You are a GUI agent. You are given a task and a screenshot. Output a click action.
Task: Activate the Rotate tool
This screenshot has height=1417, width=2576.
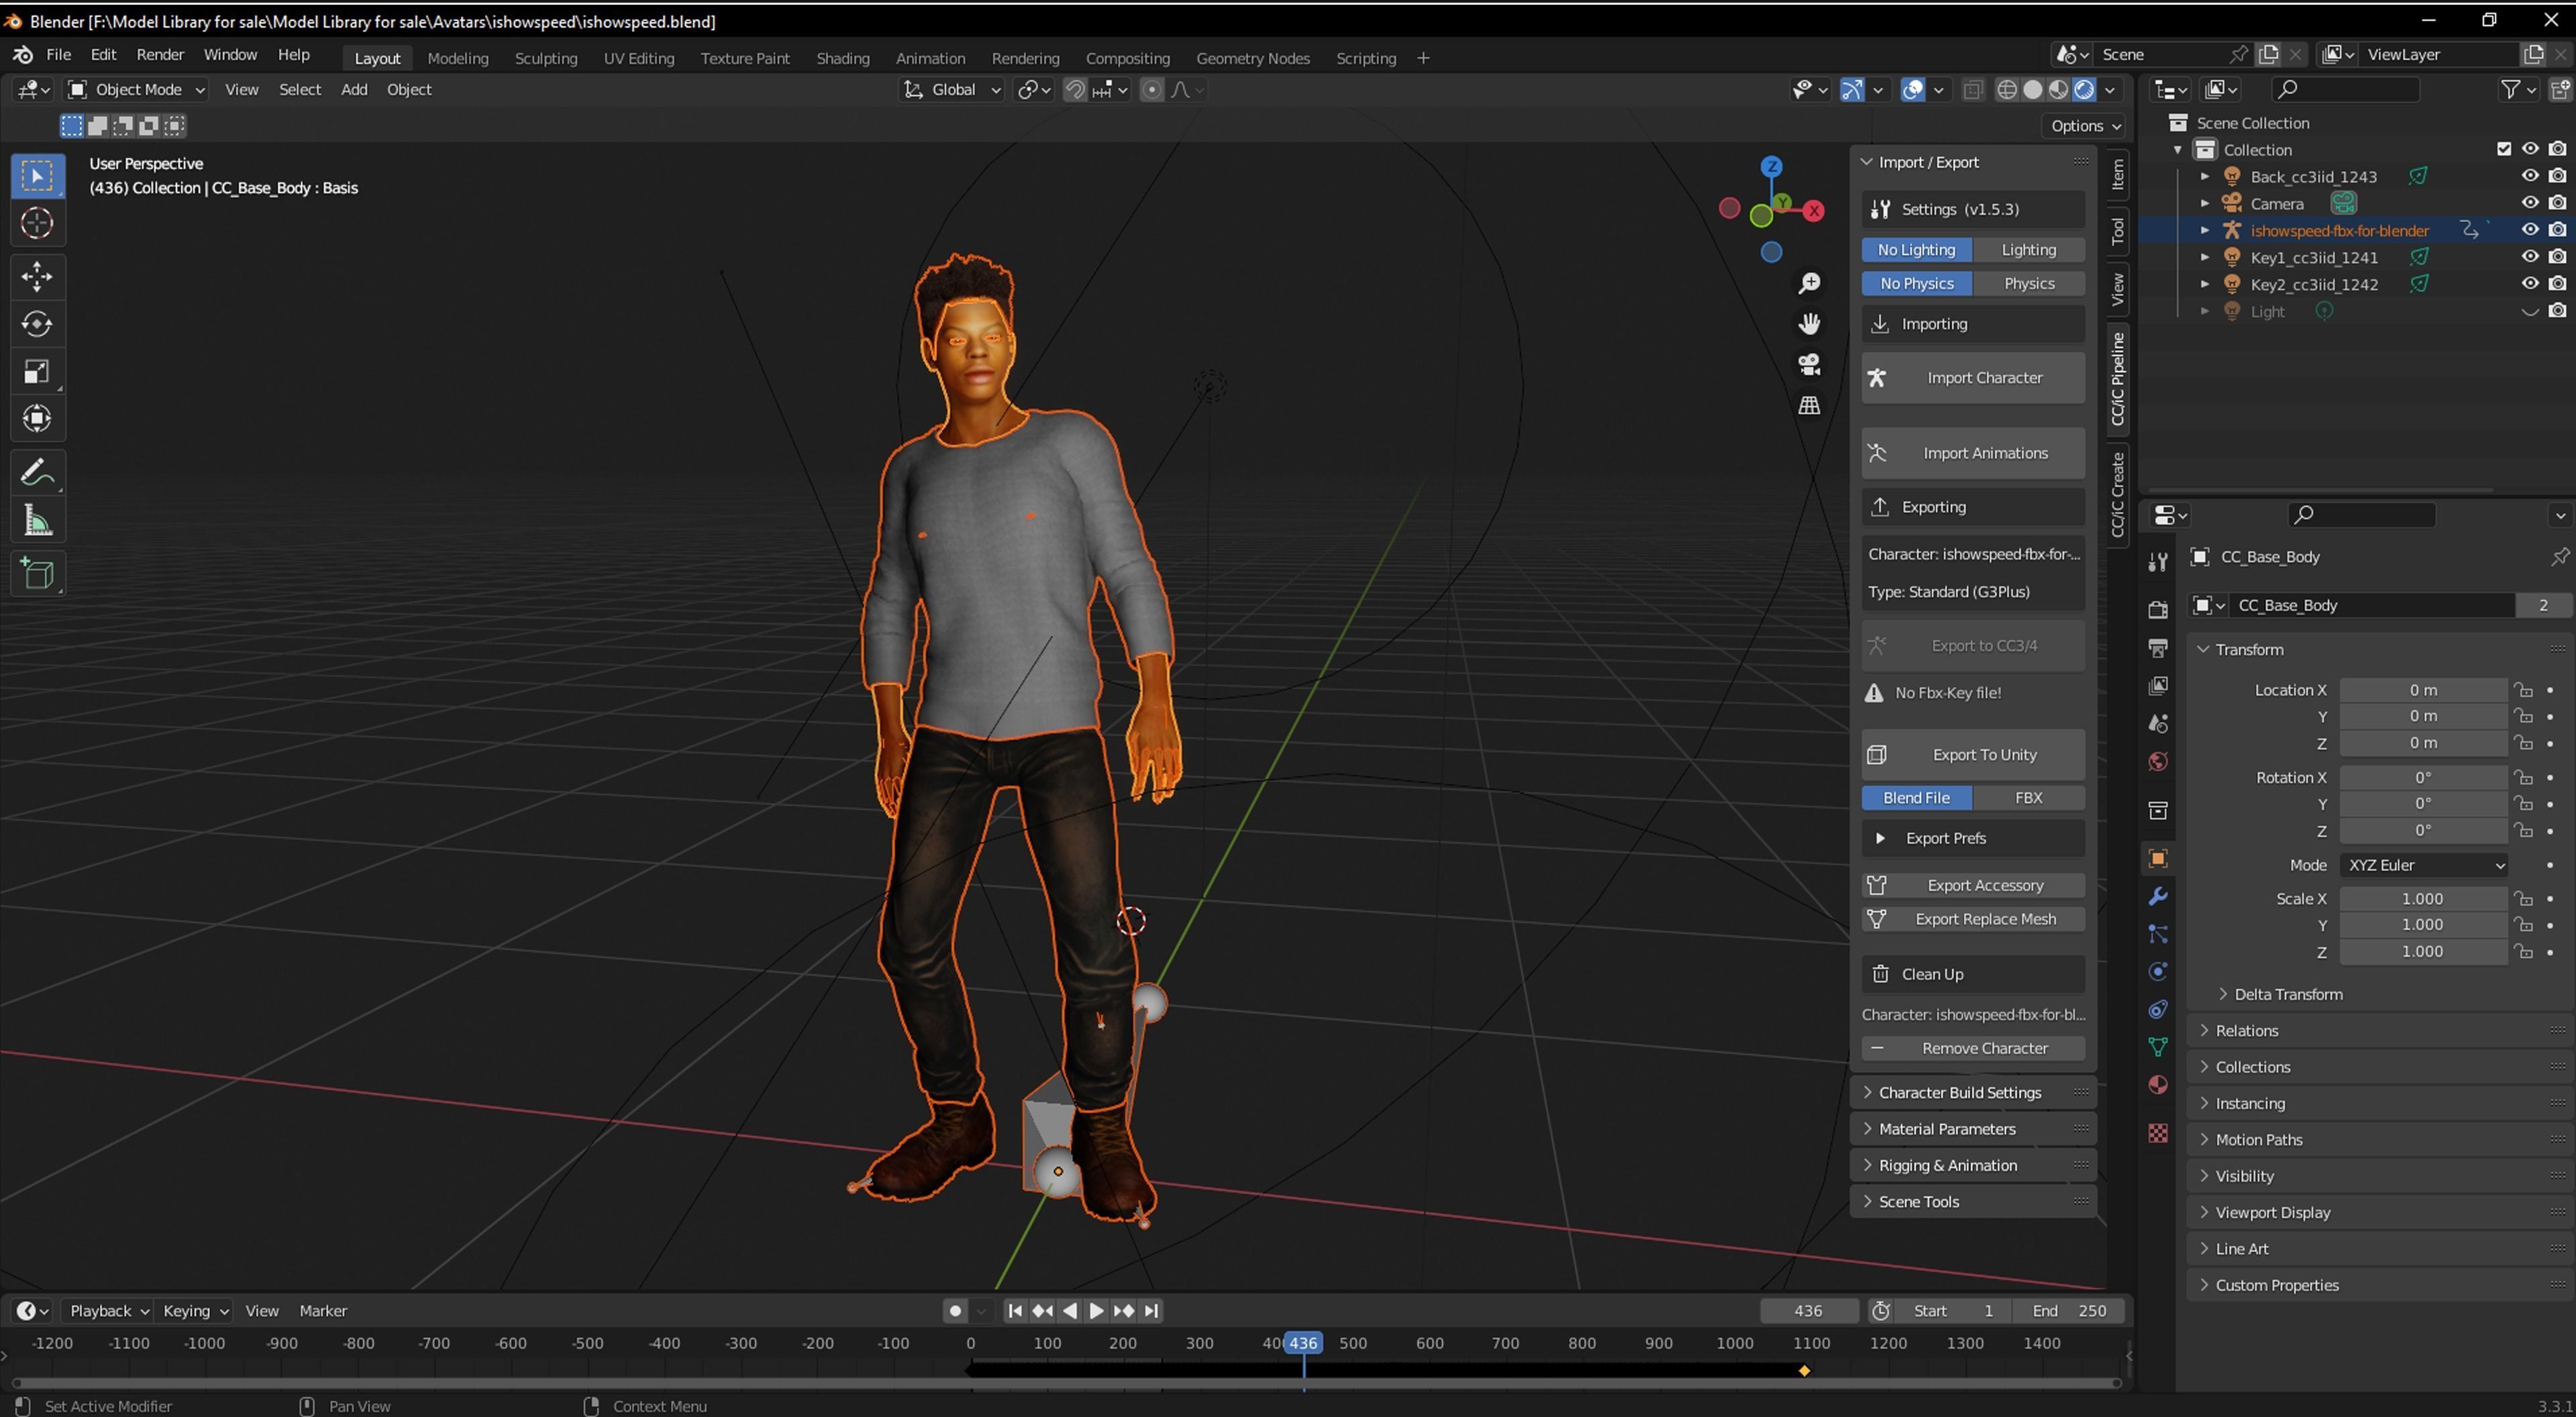pos(37,324)
